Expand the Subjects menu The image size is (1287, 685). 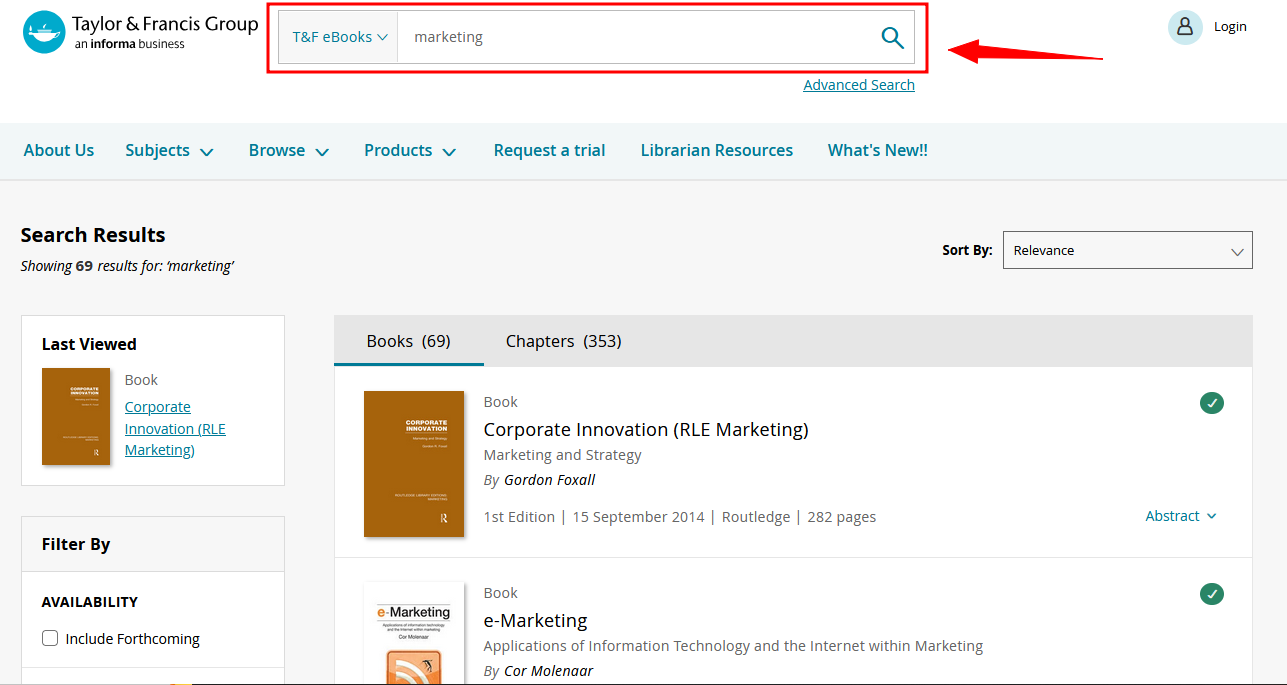(169, 151)
